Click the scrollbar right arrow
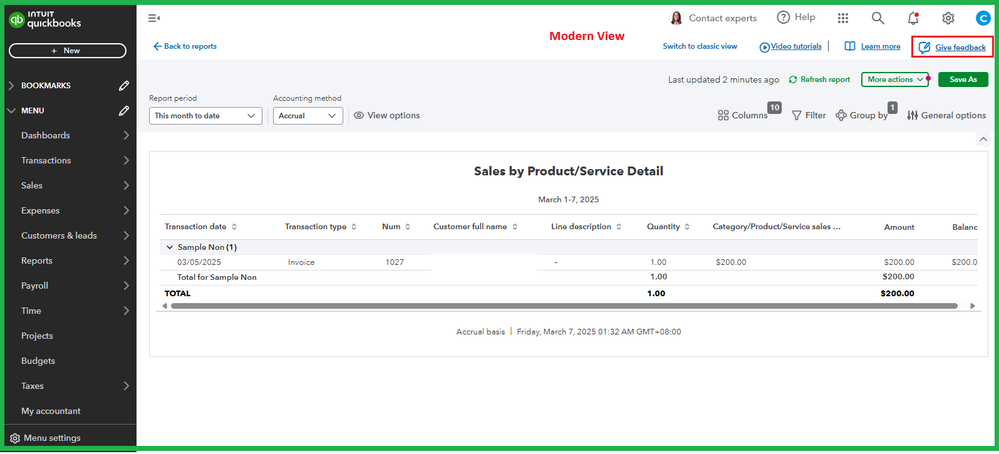 (x=972, y=306)
